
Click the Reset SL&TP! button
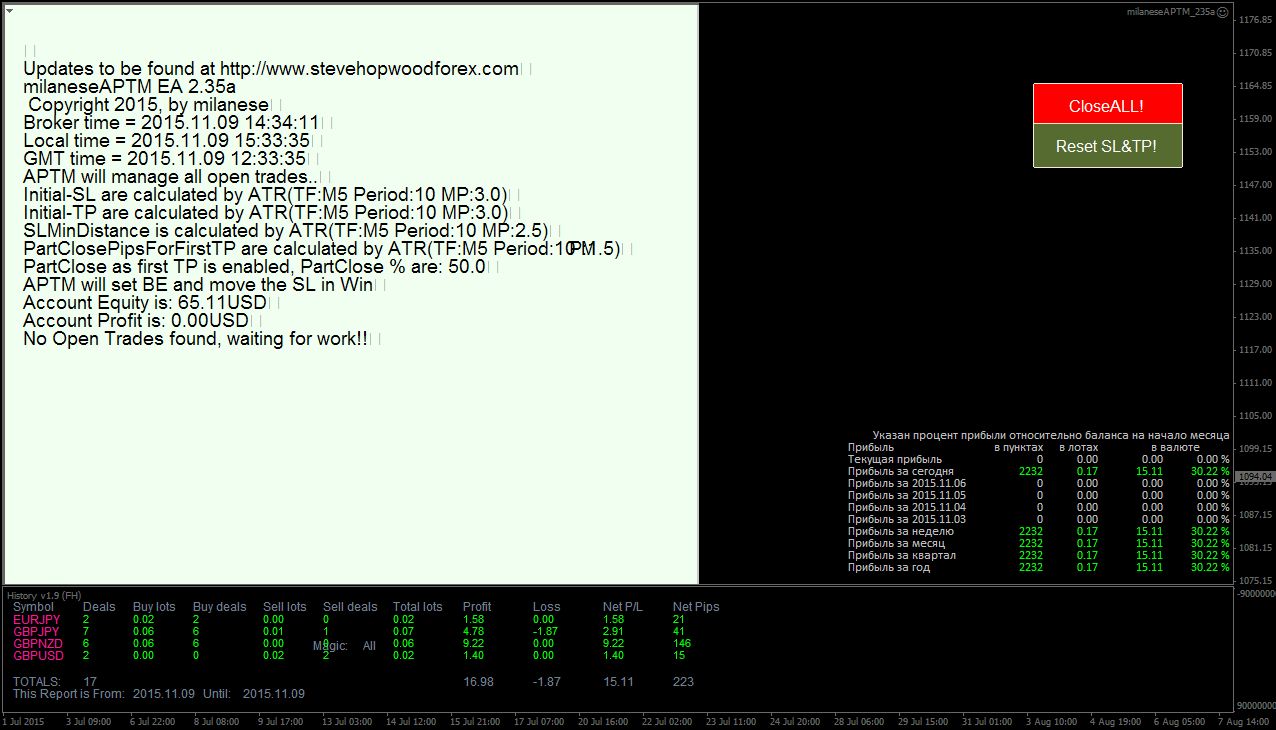point(1107,146)
